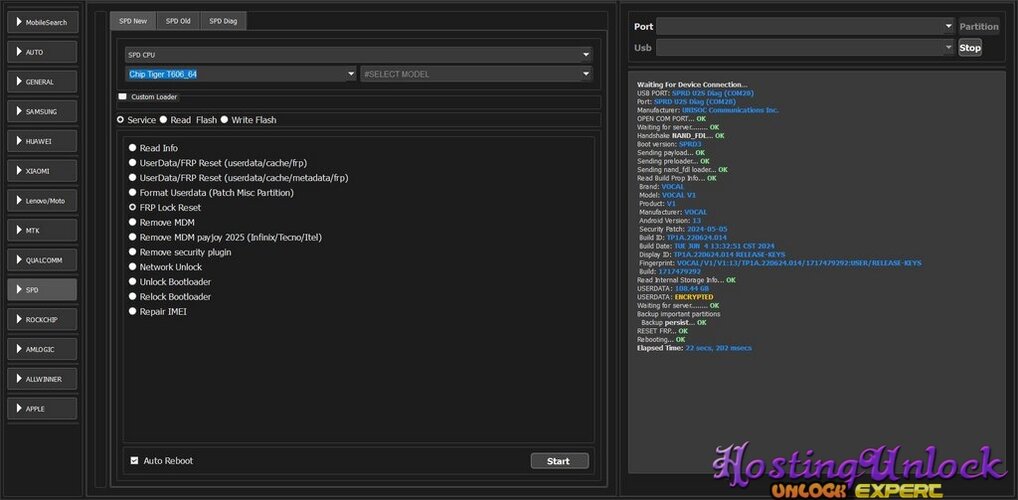This screenshot has height=500, width=1018.
Task: Select Remove MDM payJoy 2025 option
Action: pyautogui.click(x=133, y=237)
